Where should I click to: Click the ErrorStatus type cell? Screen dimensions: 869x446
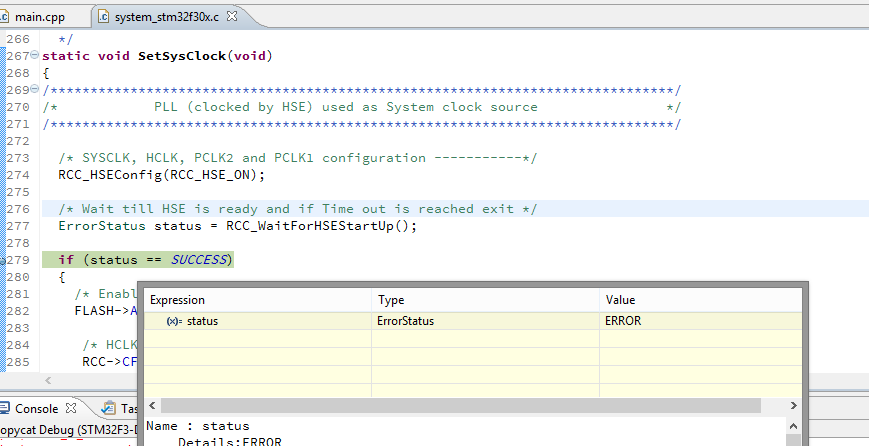click(x=405, y=321)
